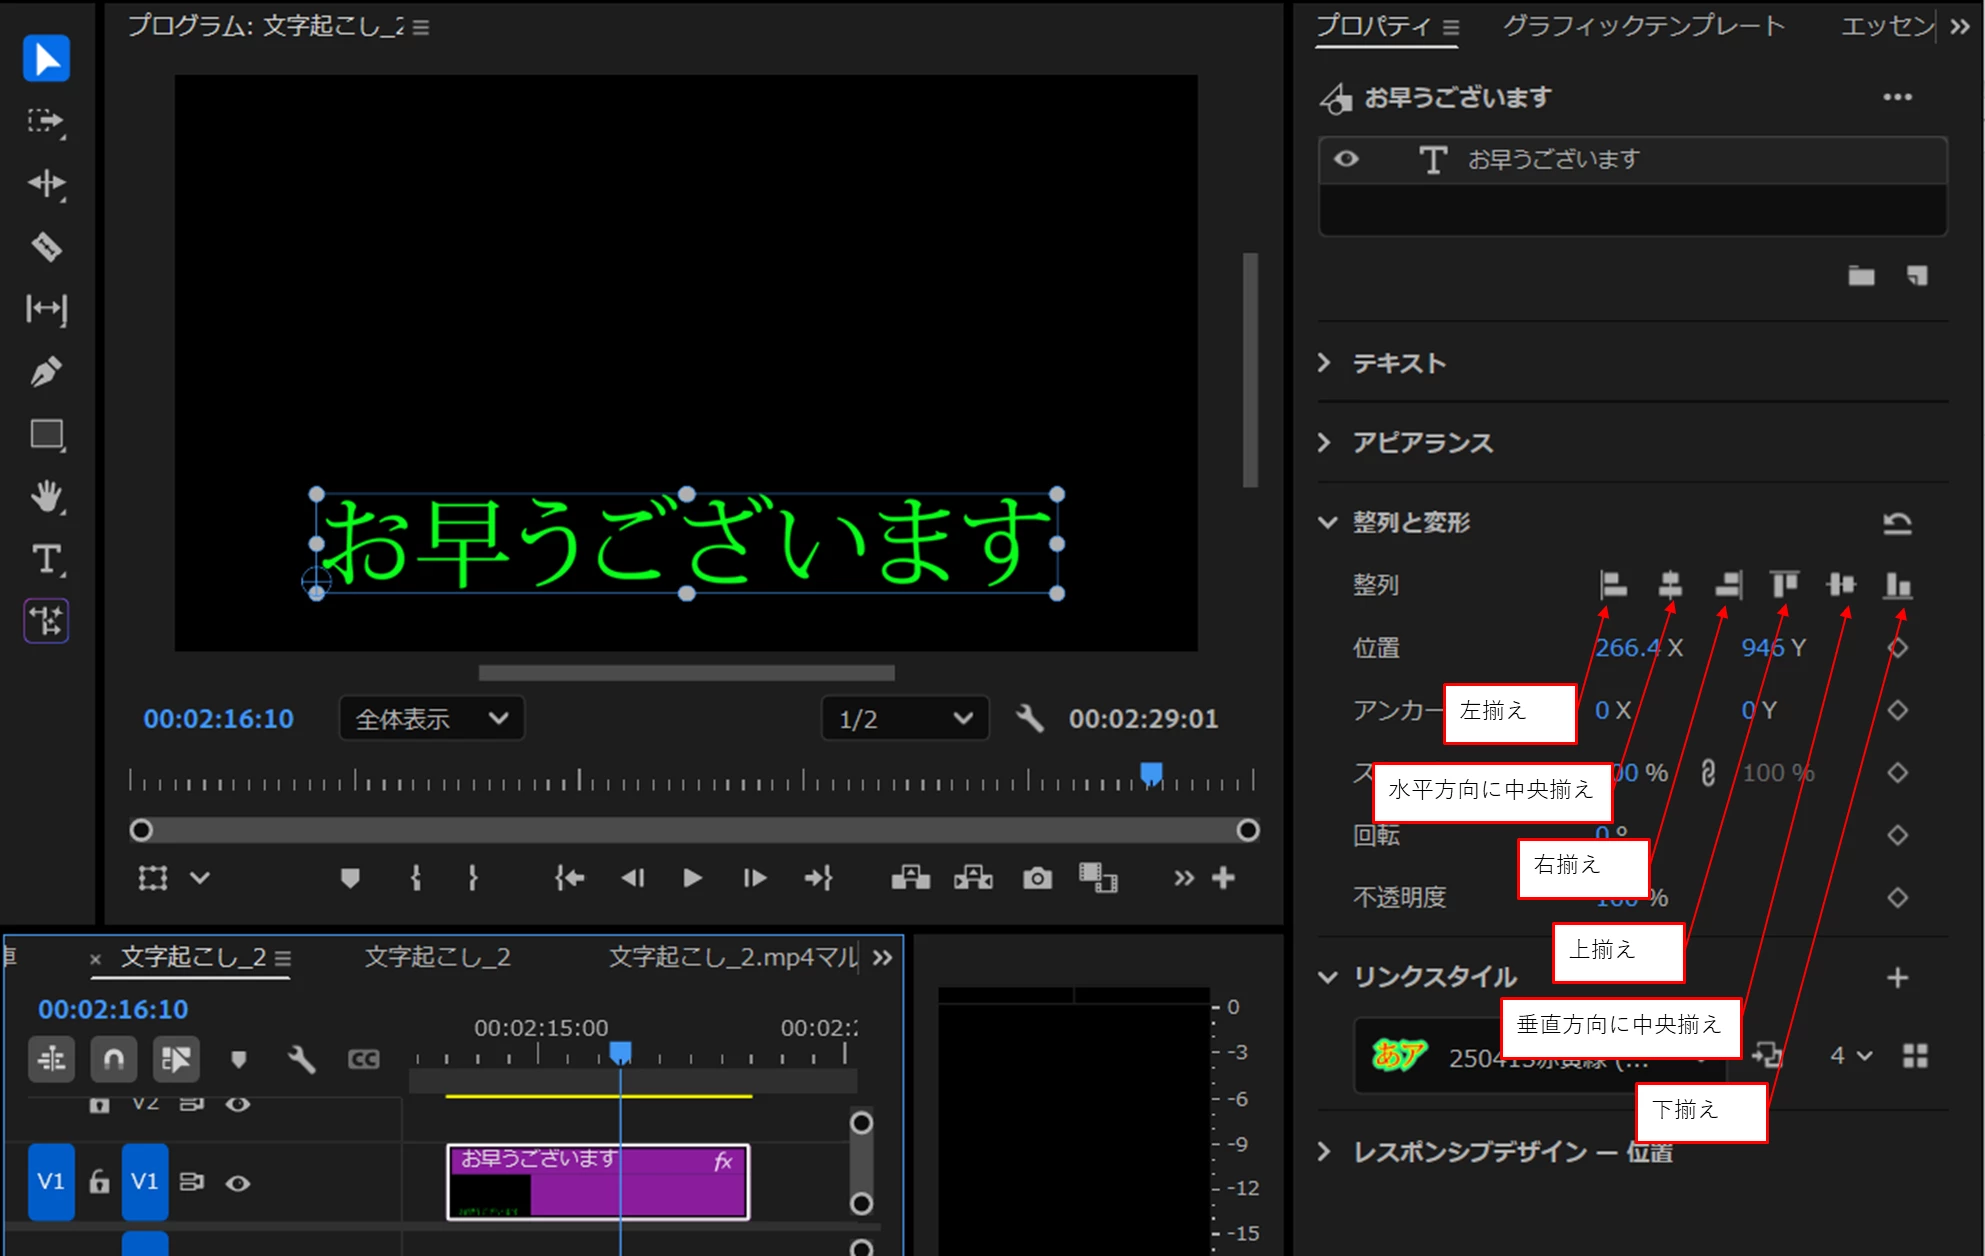Viewport: 1985px width, 1256px height.
Task: Click the align bottom edges icon
Action: [x=1897, y=584]
